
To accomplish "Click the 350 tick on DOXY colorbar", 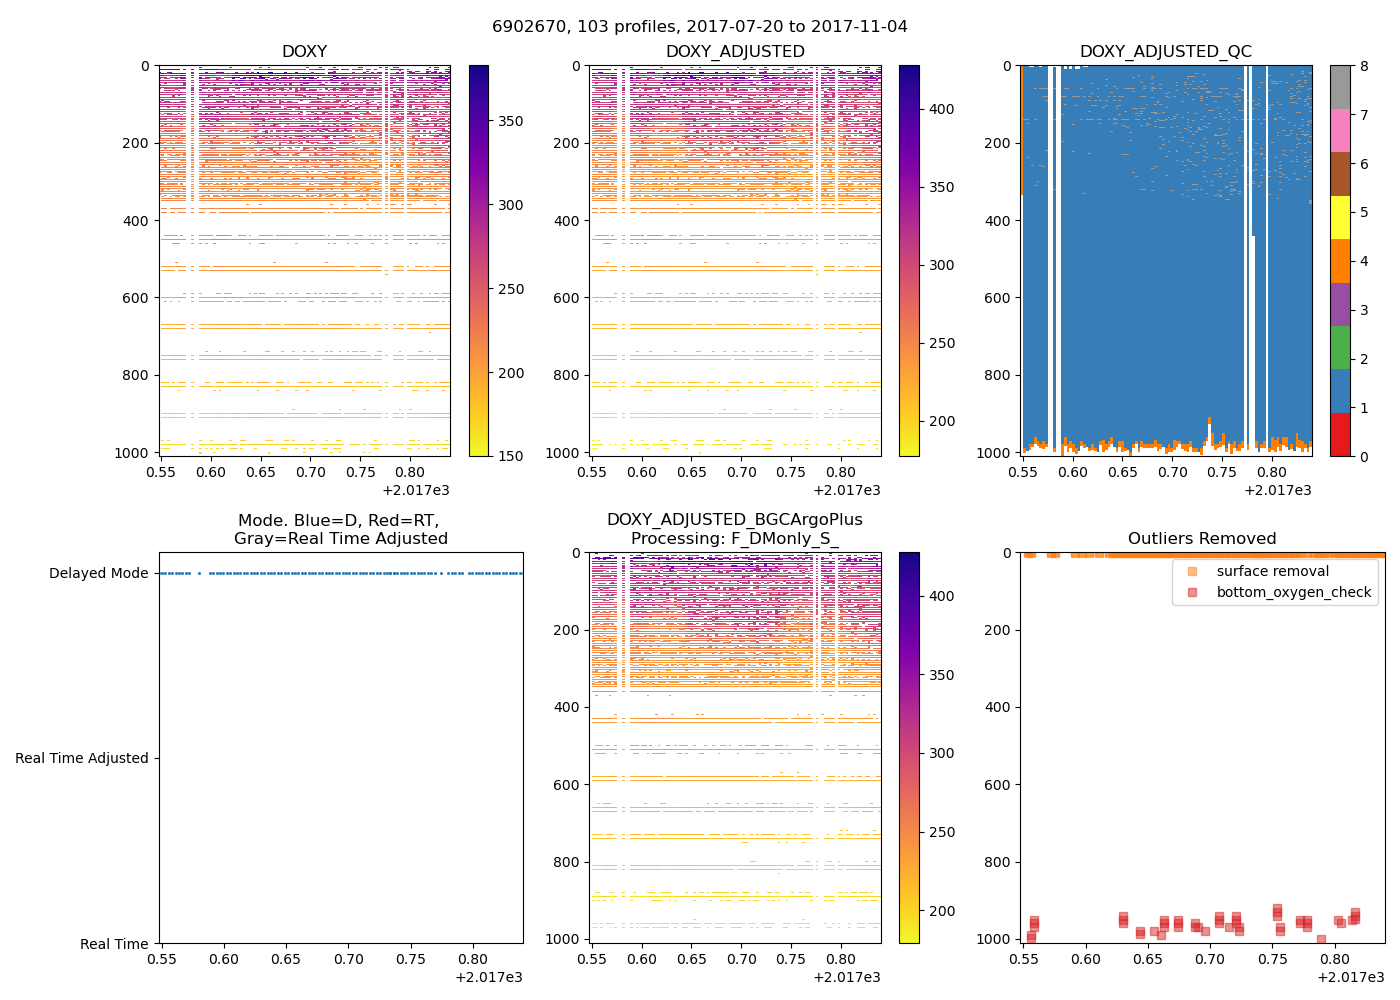I will (x=511, y=121).
